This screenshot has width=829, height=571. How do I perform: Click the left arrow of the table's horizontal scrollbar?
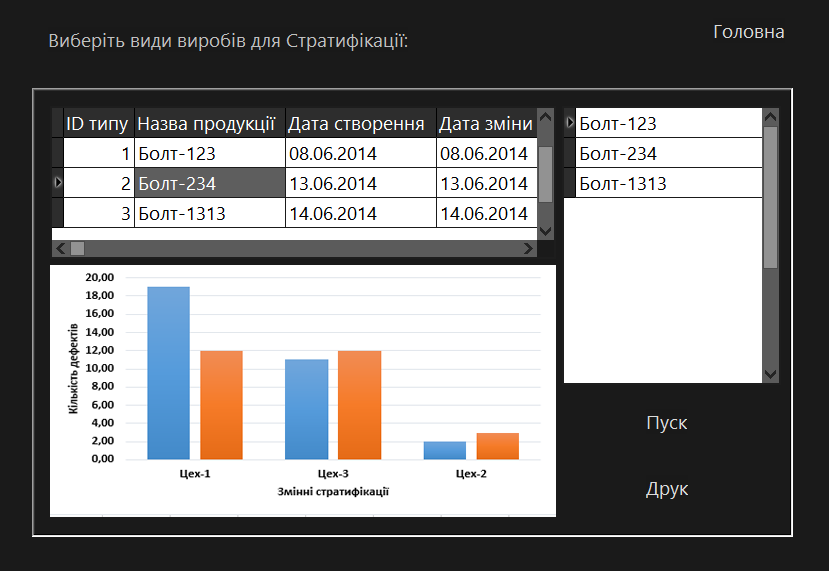60,248
